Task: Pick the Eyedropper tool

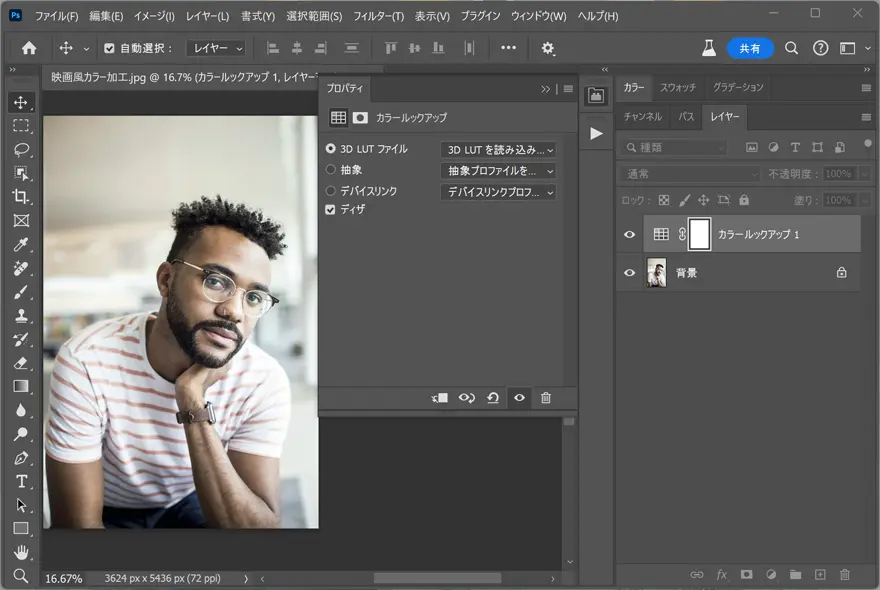Action: [x=21, y=245]
